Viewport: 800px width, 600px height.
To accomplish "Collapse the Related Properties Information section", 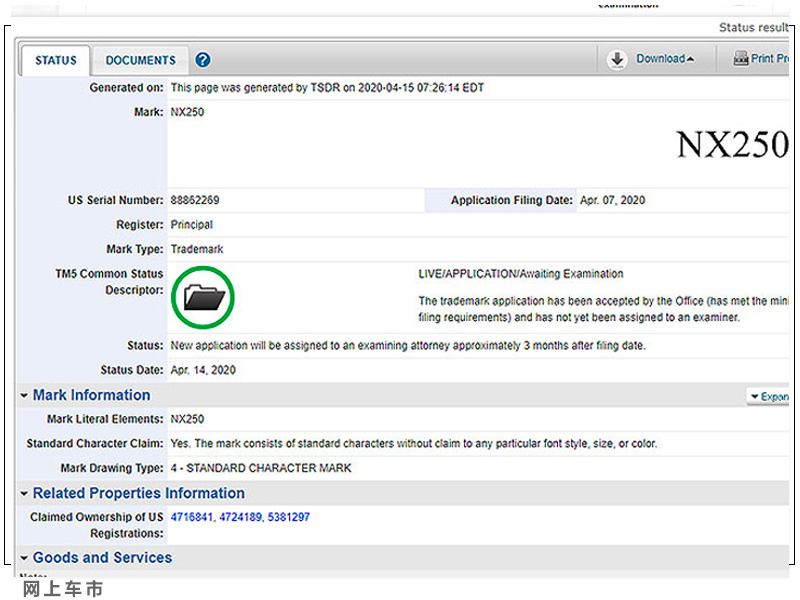I will (x=24, y=493).
